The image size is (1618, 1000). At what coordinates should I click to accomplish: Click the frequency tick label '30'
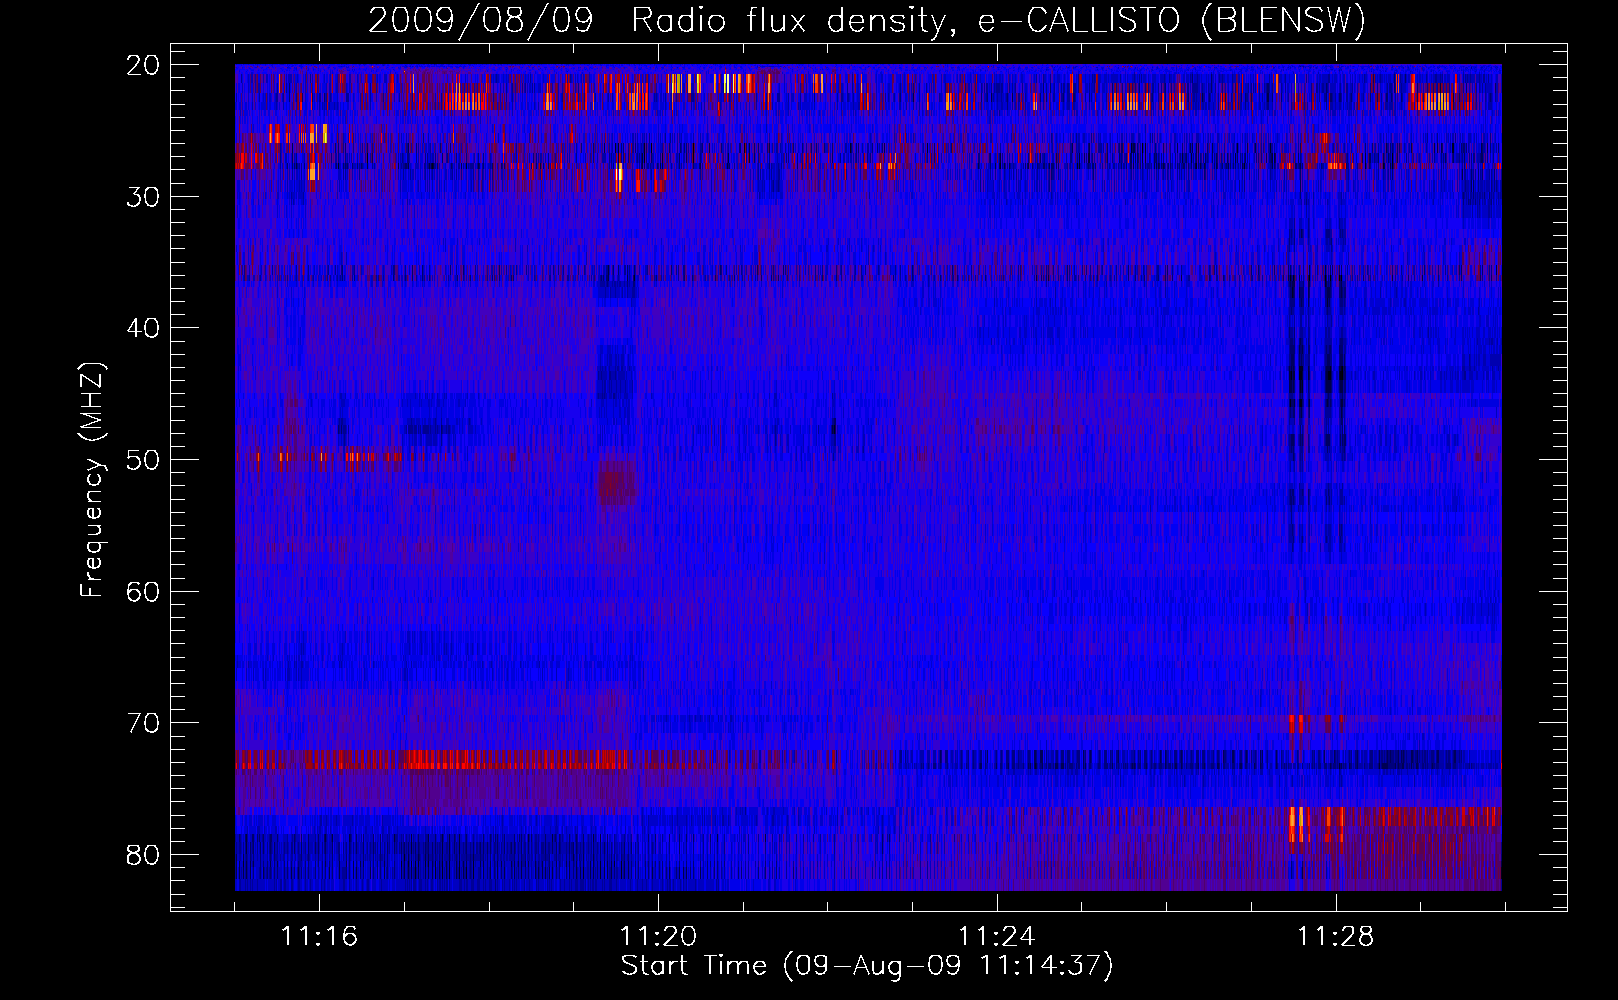[144, 197]
